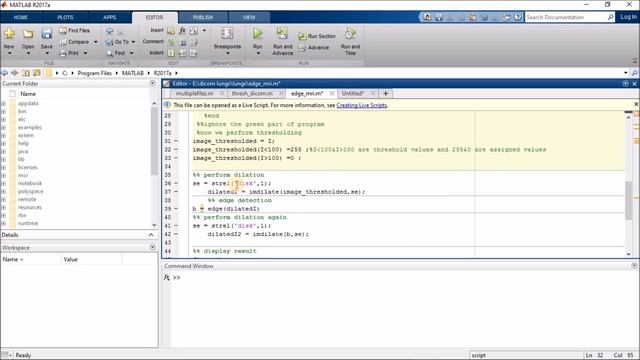Viewport: 640px width, 360px height.
Task: Click the Insert section icon
Action: 171,31
